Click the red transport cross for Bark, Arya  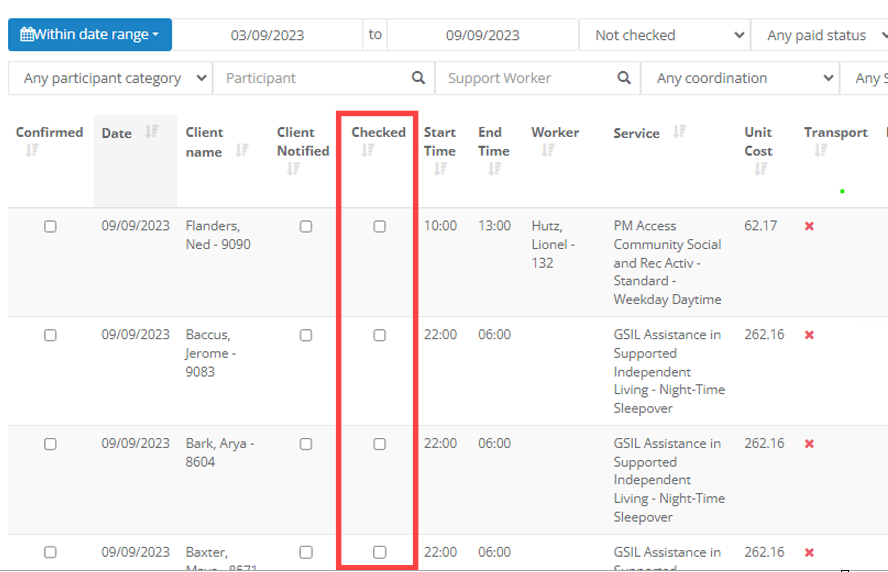pyautogui.click(x=809, y=443)
